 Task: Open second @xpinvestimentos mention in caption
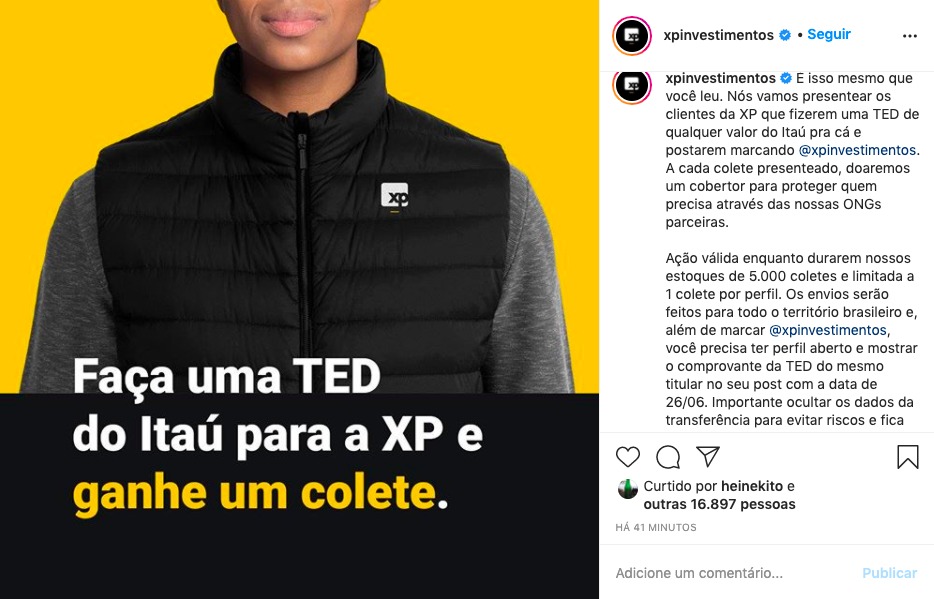pyautogui.click(x=828, y=330)
